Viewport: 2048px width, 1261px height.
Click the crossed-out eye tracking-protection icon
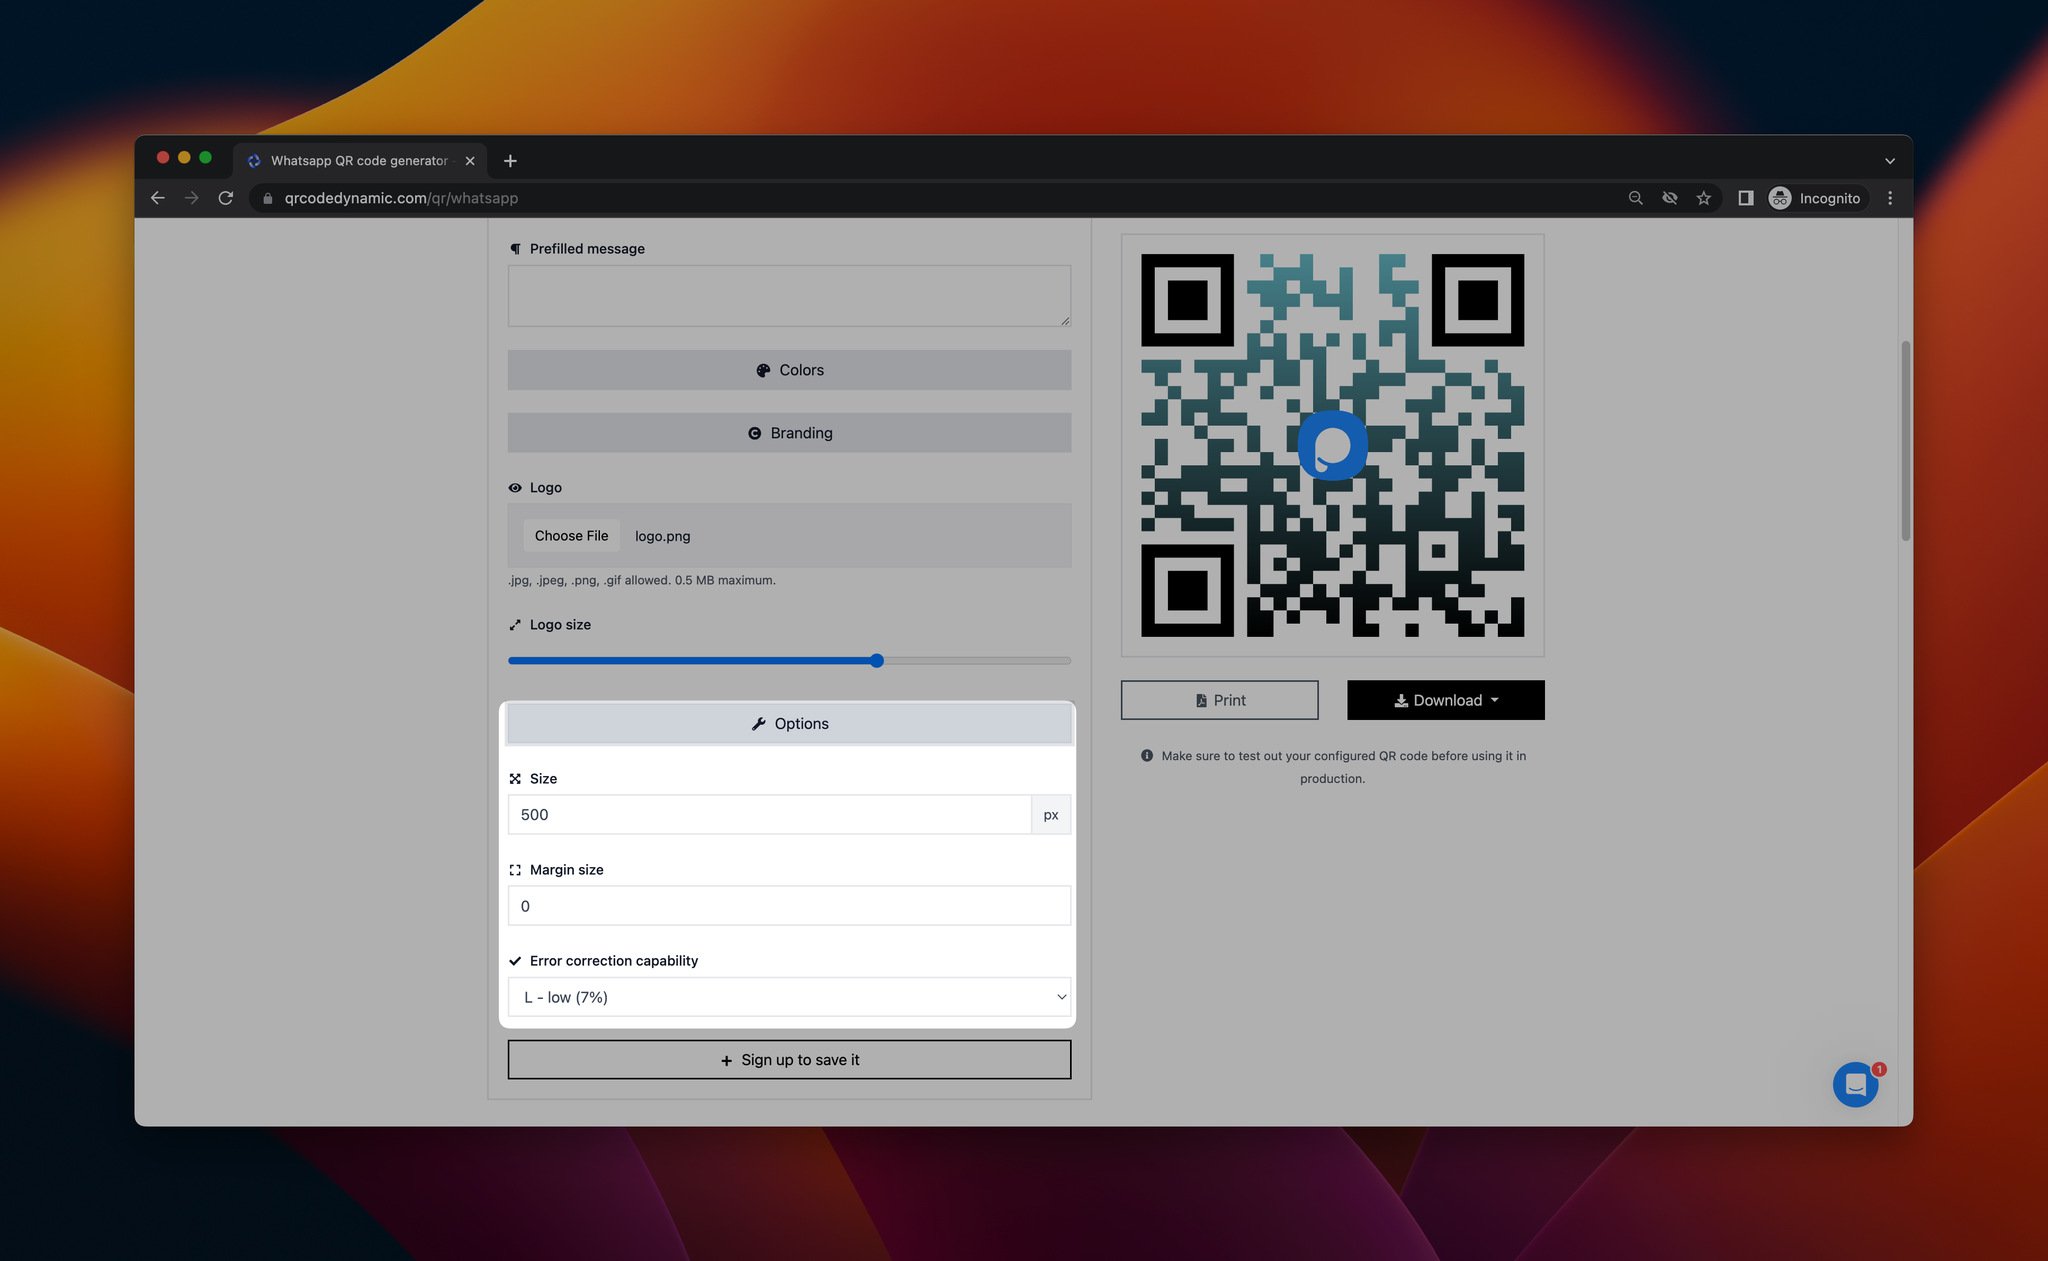[x=1670, y=198]
